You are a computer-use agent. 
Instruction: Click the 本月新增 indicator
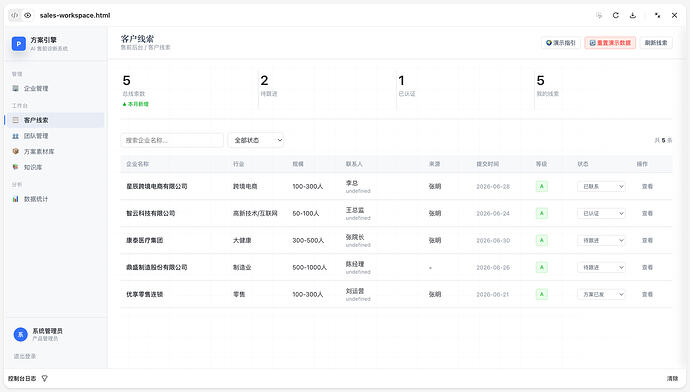tap(136, 104)
